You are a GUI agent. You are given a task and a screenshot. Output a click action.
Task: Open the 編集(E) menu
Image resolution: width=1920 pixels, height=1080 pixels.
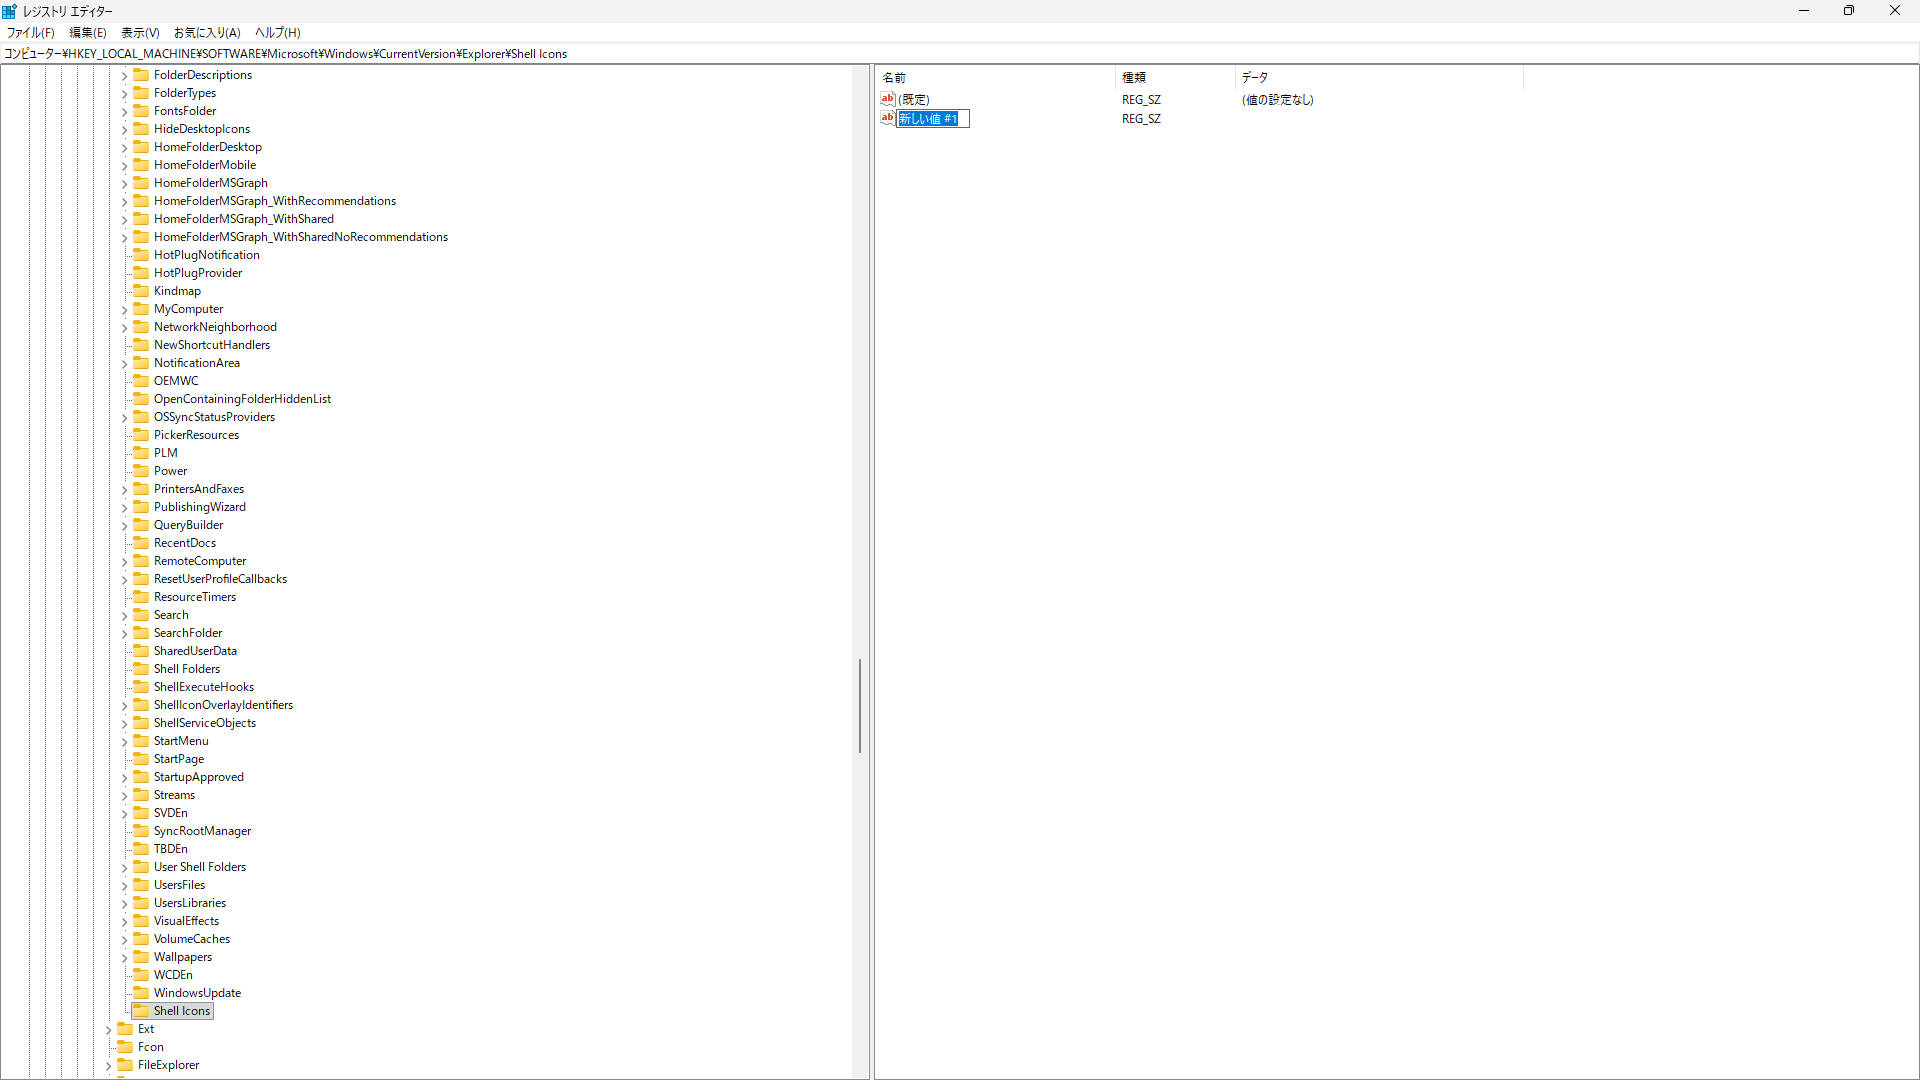tap(88, 33)
